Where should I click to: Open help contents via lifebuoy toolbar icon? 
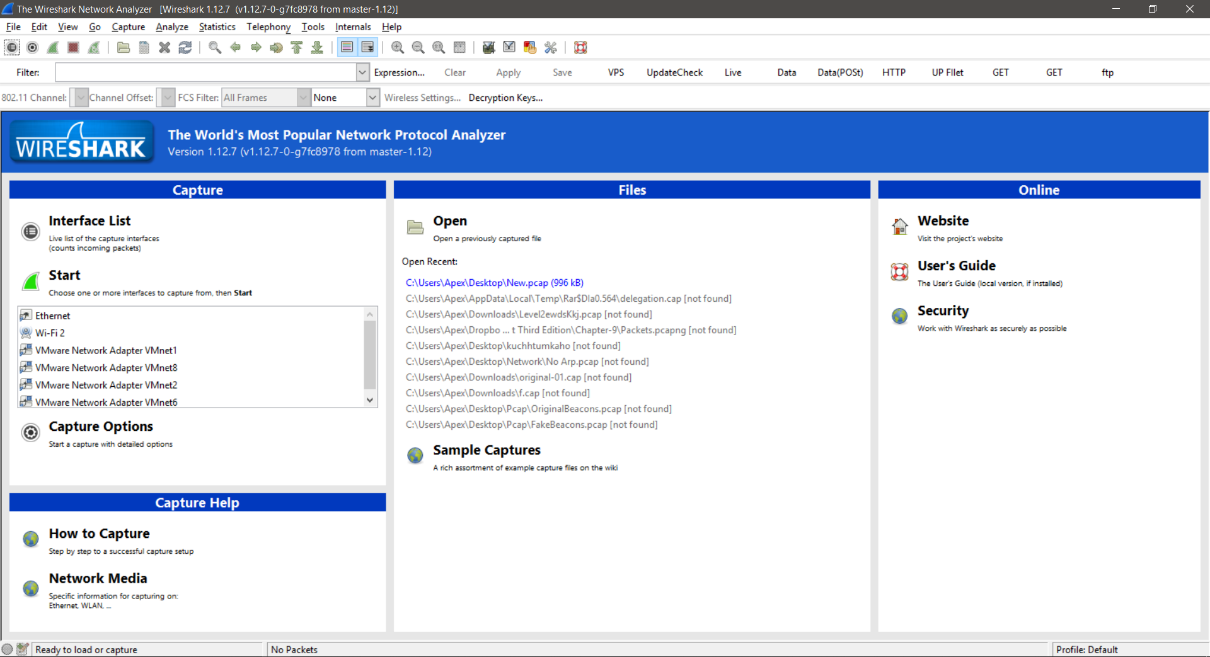(580, 47)
